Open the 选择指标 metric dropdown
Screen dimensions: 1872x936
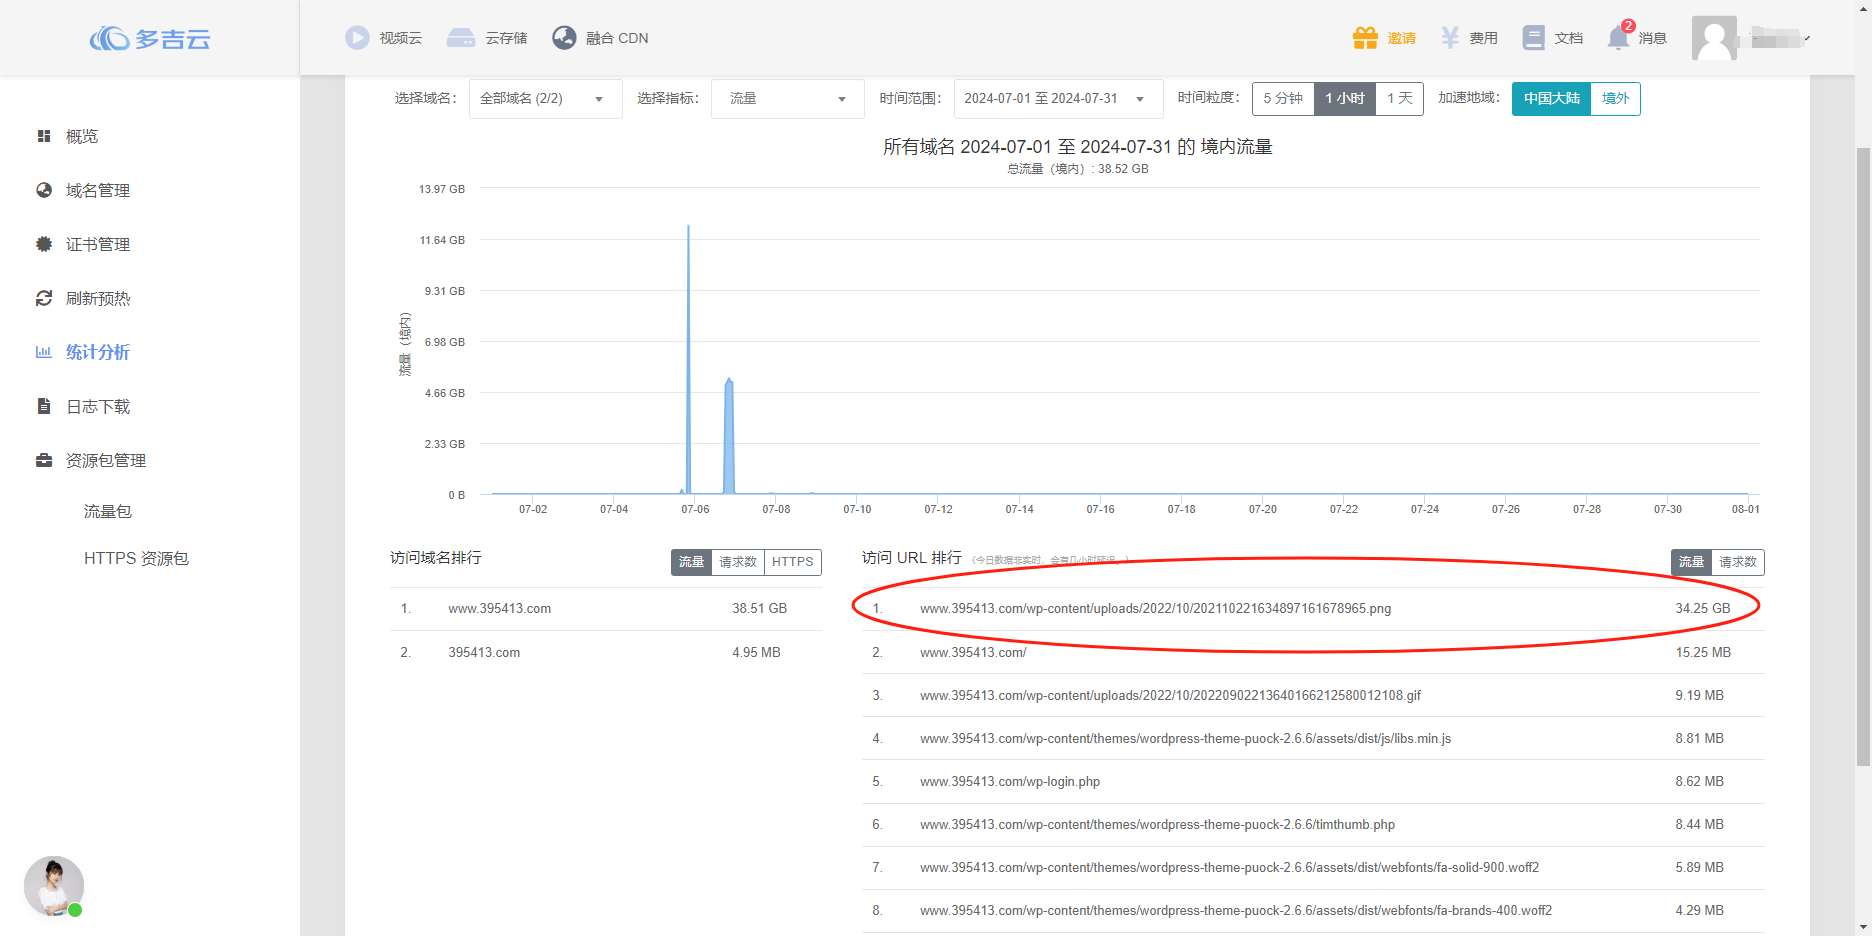[x=787, y=98]
